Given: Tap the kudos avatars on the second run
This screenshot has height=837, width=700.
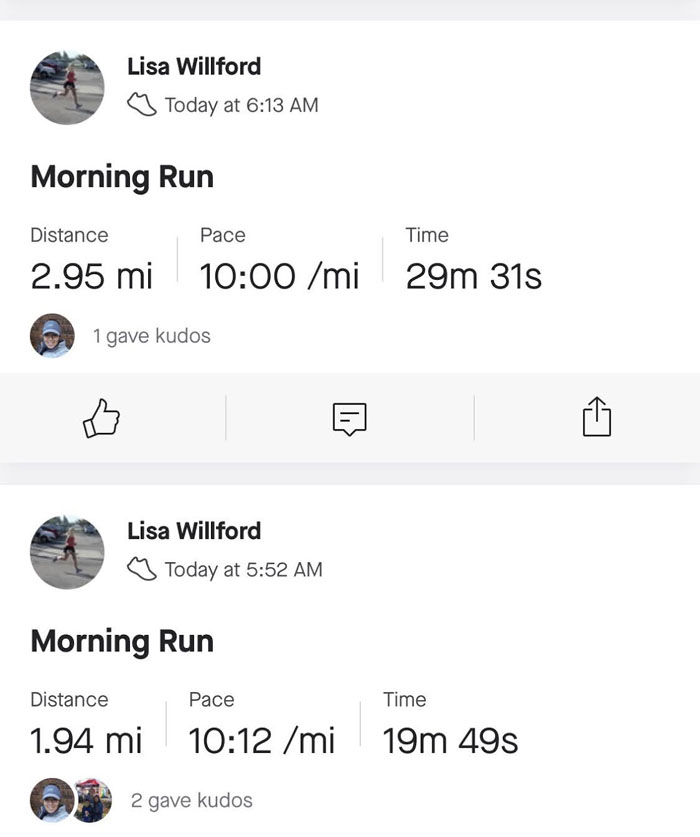Looking at the screenshot, I should point(71,800).
